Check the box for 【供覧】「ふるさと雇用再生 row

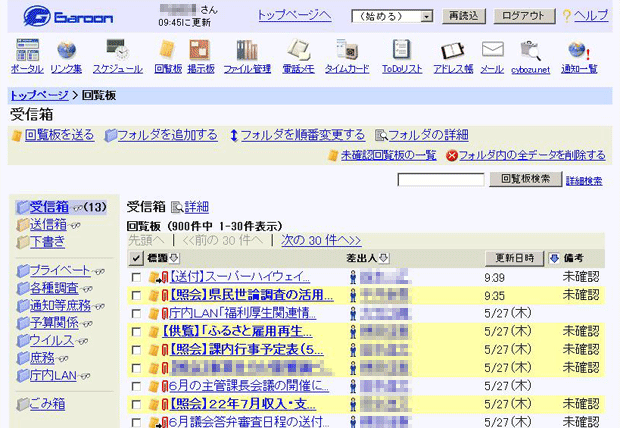(136, 331)
